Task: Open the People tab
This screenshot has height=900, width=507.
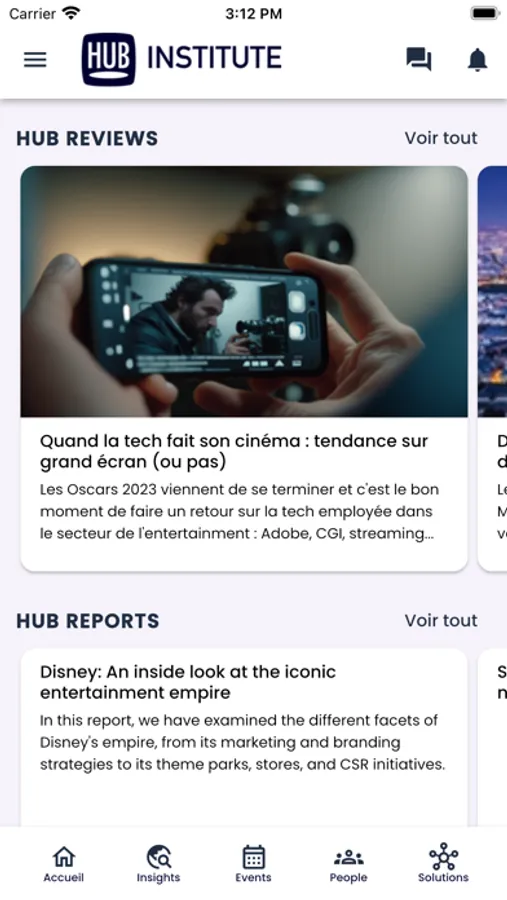Action: [349, 864]
